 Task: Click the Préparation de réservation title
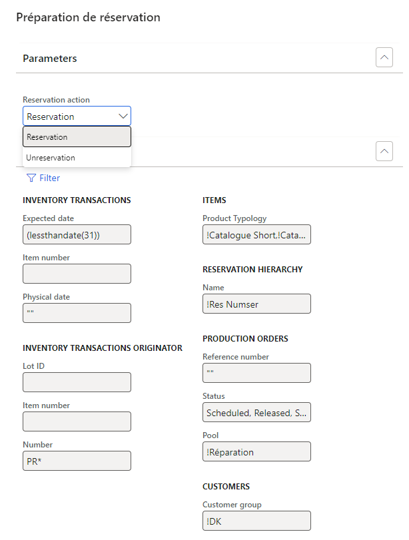pos(88,17)
